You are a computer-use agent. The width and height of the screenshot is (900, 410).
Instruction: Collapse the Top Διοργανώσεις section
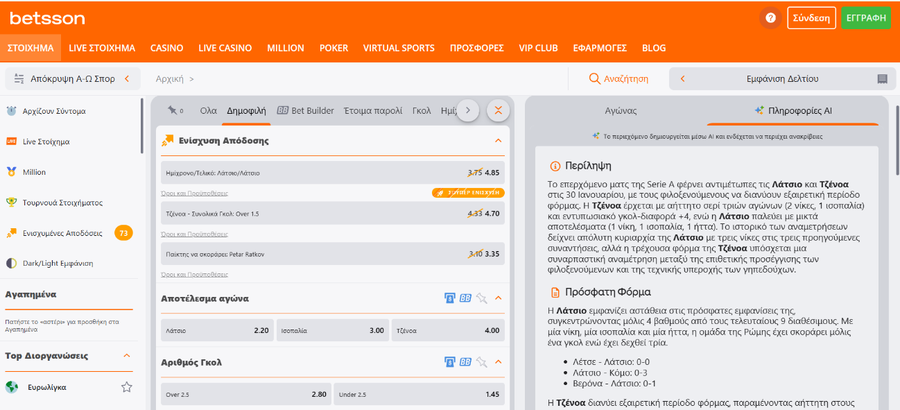coord(127,355)
